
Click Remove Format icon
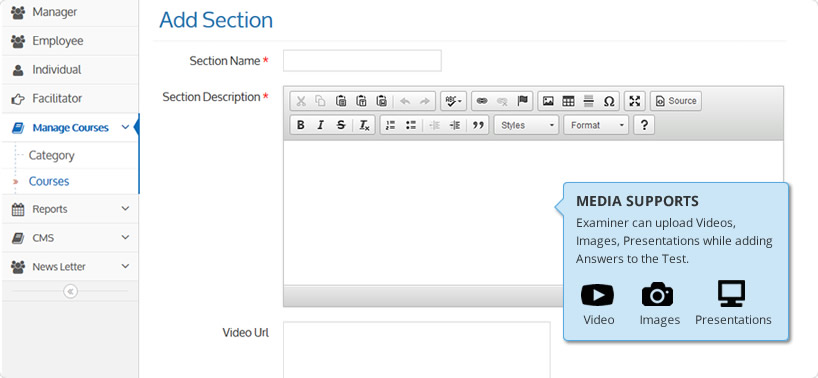point(364,125)
